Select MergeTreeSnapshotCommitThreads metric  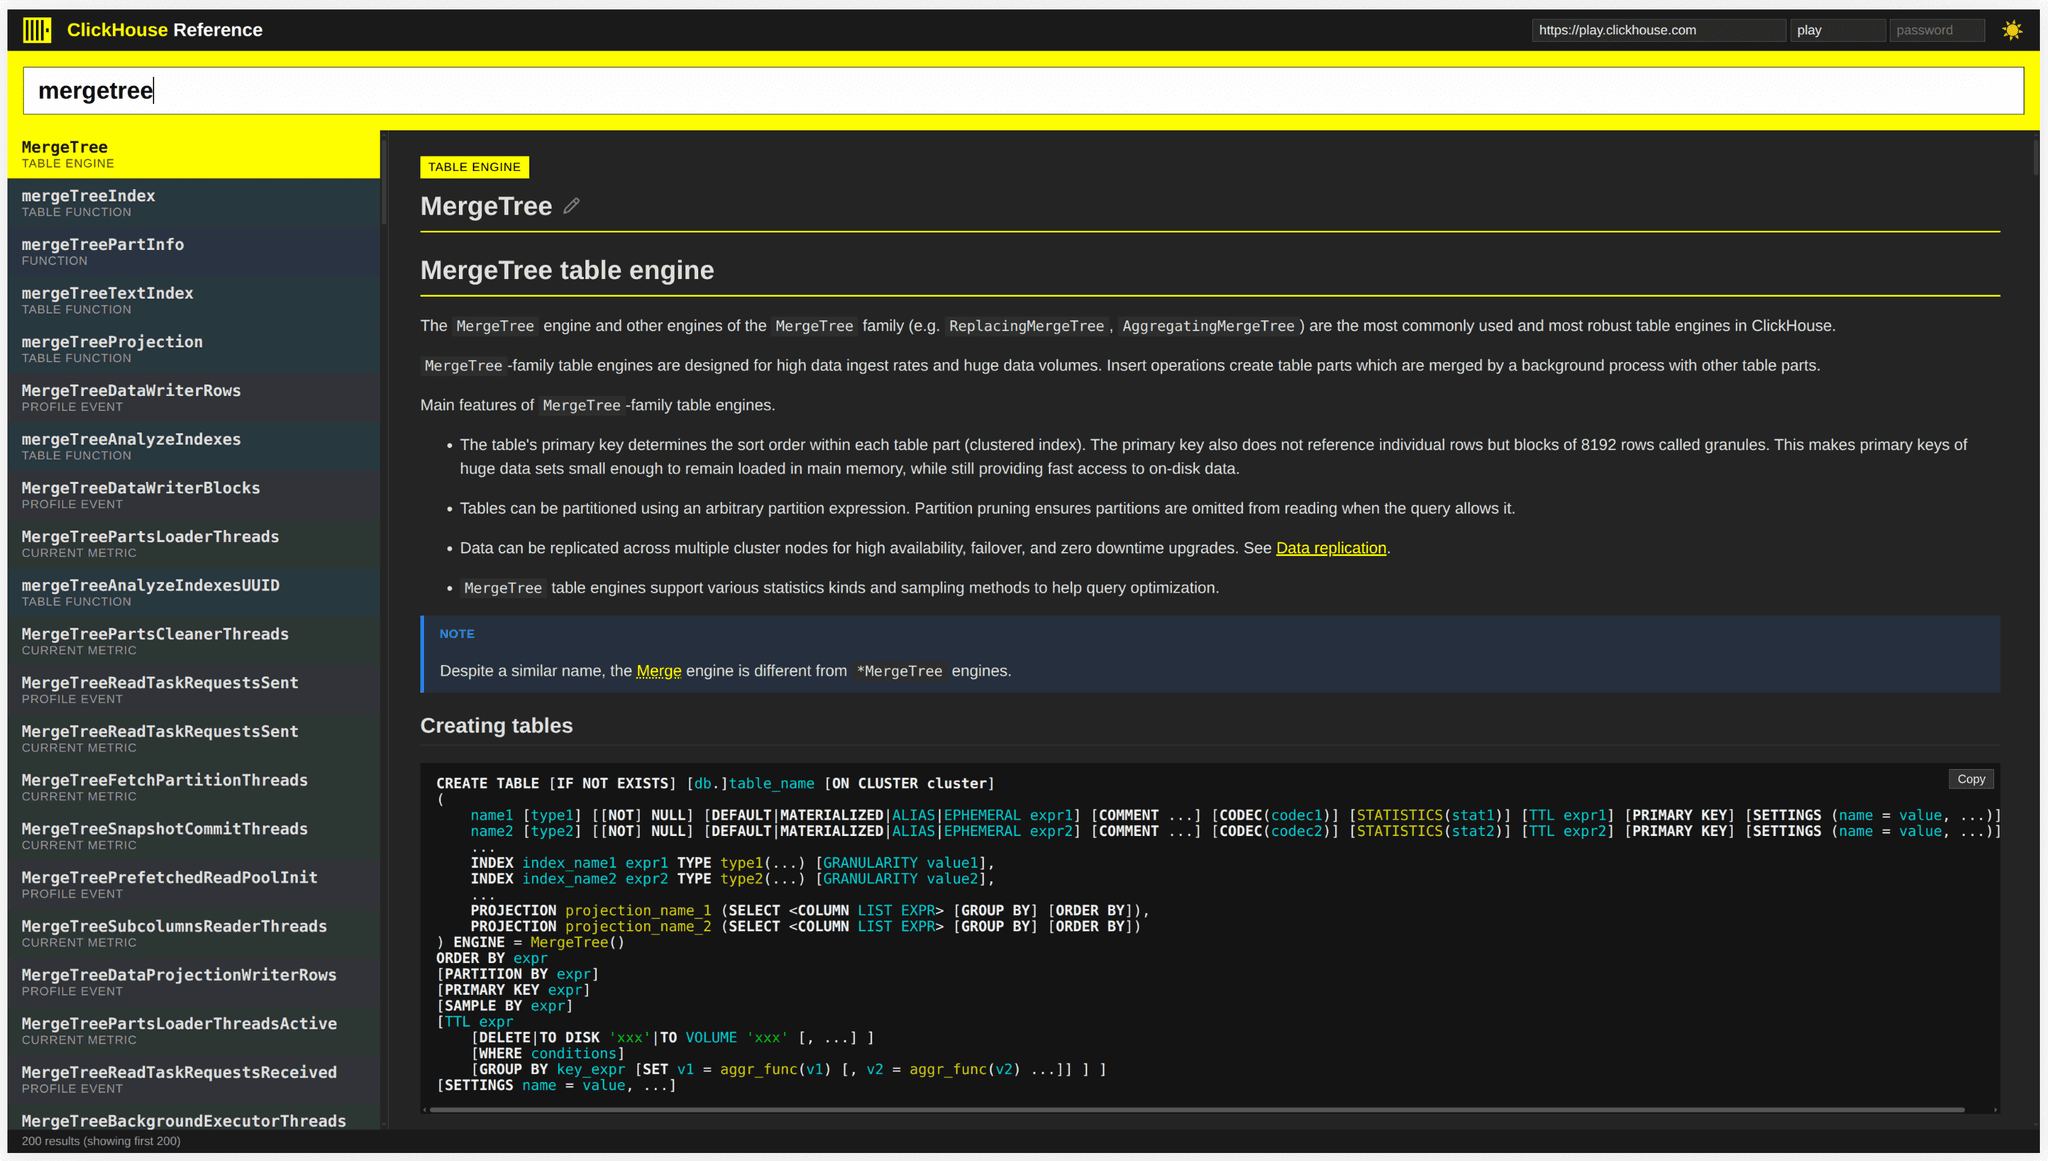pos(193,836)
